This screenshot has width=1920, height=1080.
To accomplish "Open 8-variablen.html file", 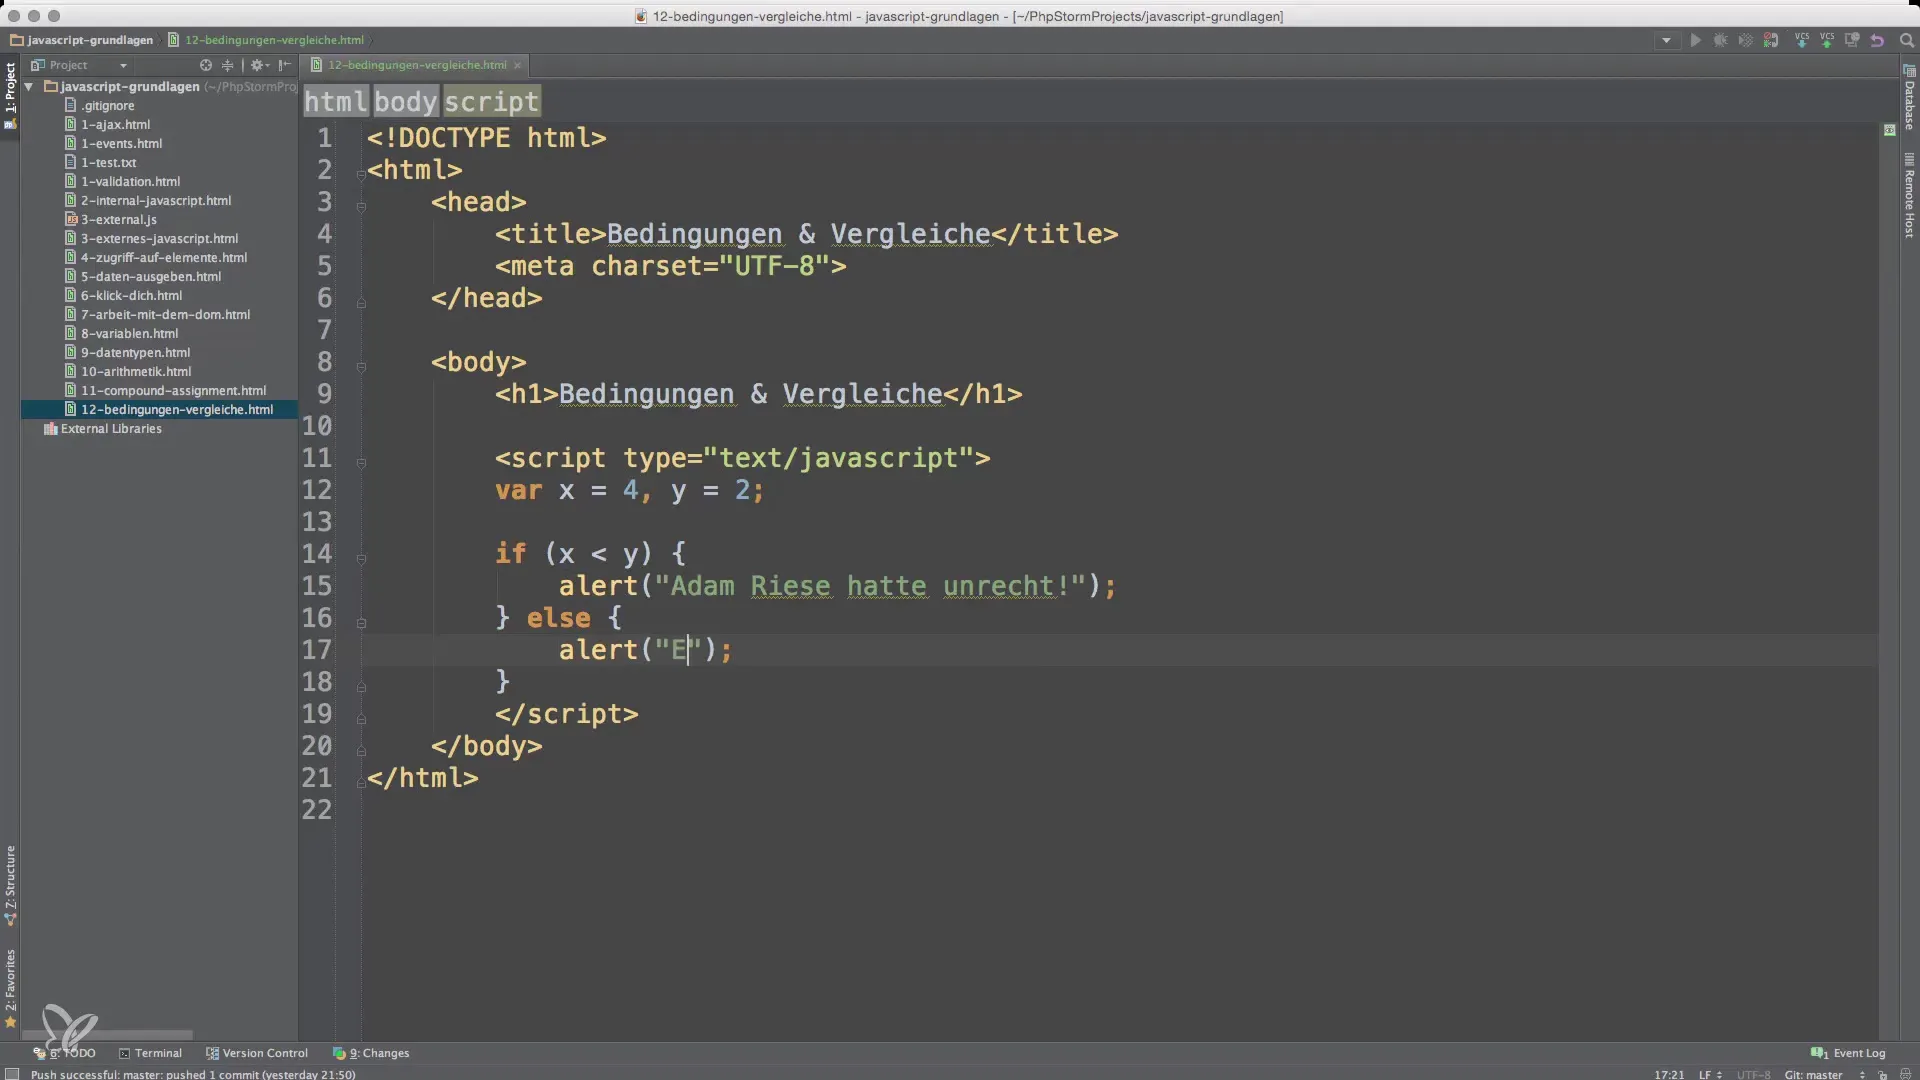I will click(121, 334).
